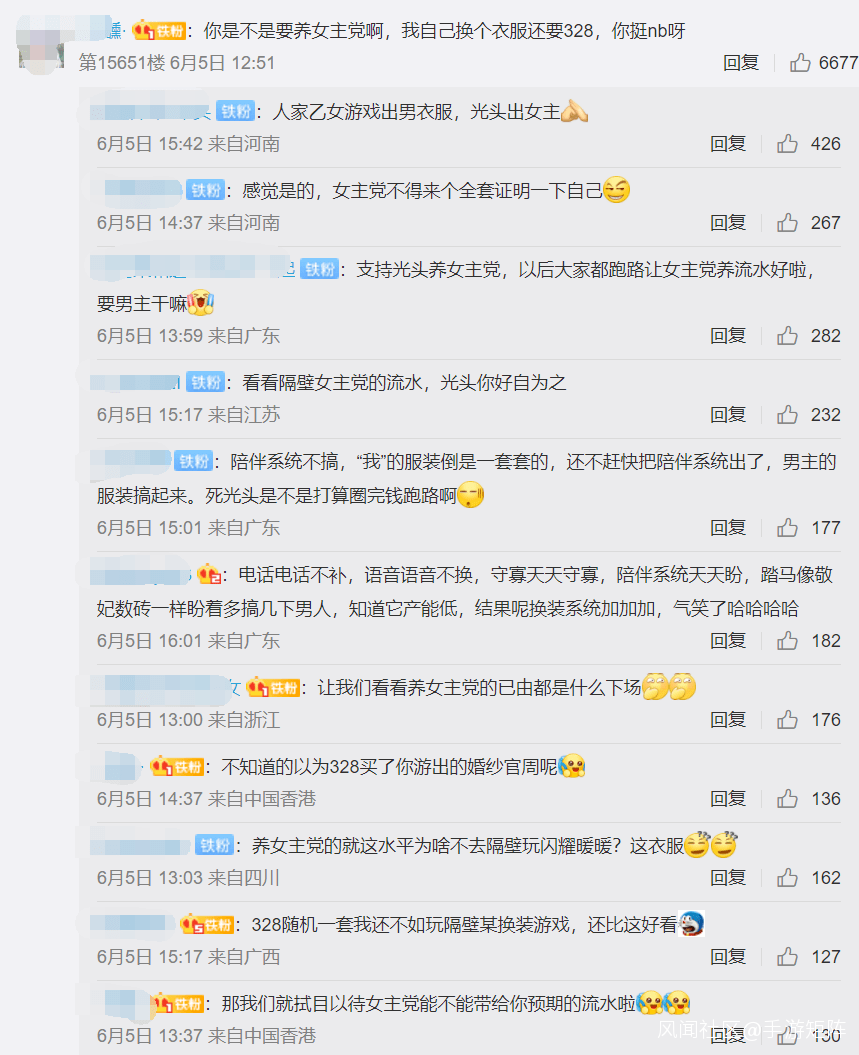Click thumbs-up on comment with 426 likes
This screenshot has width=859, height=1055.
click(787, 143)
